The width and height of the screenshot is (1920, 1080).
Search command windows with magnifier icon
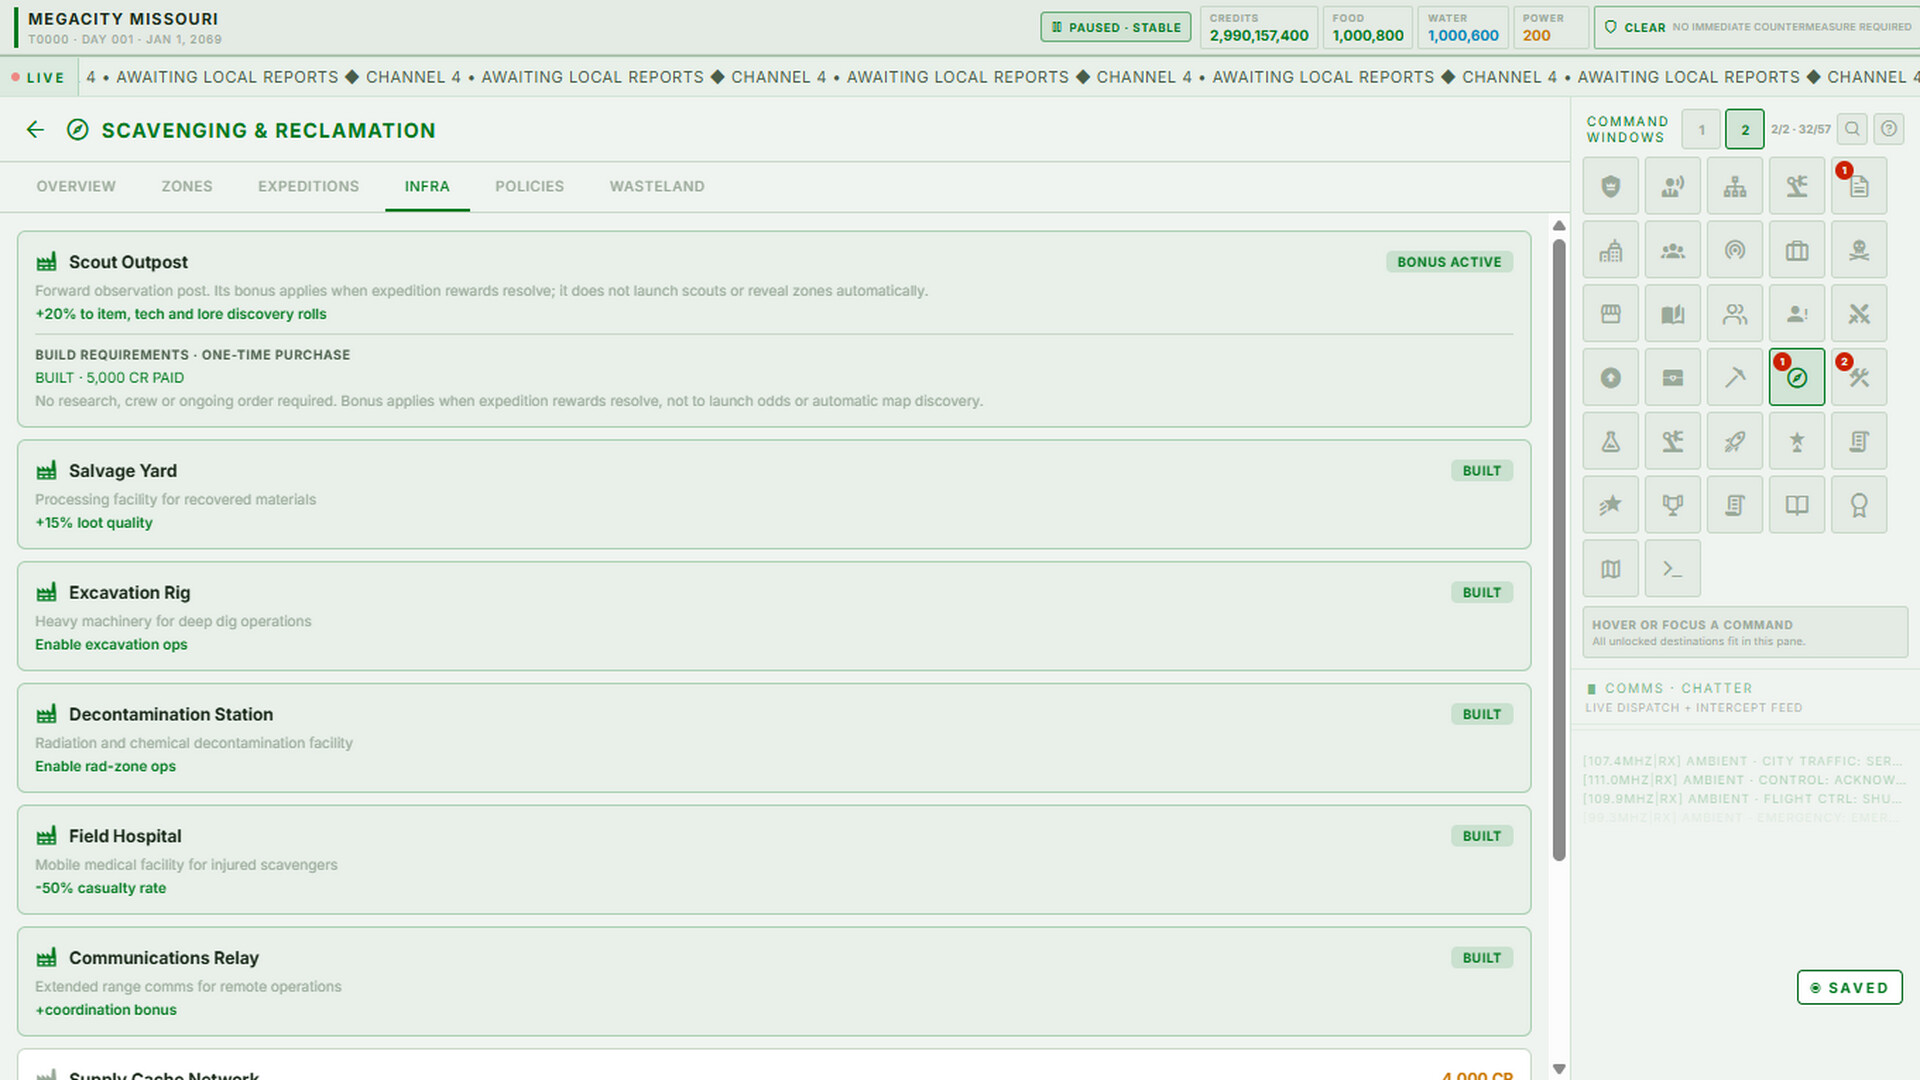point(1852,129)
